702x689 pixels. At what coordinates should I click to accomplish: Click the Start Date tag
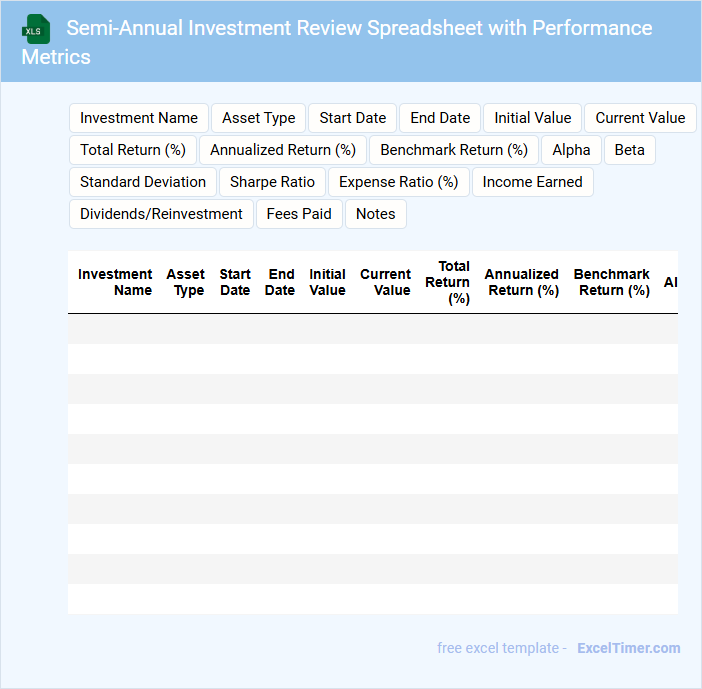click(352, 118)
